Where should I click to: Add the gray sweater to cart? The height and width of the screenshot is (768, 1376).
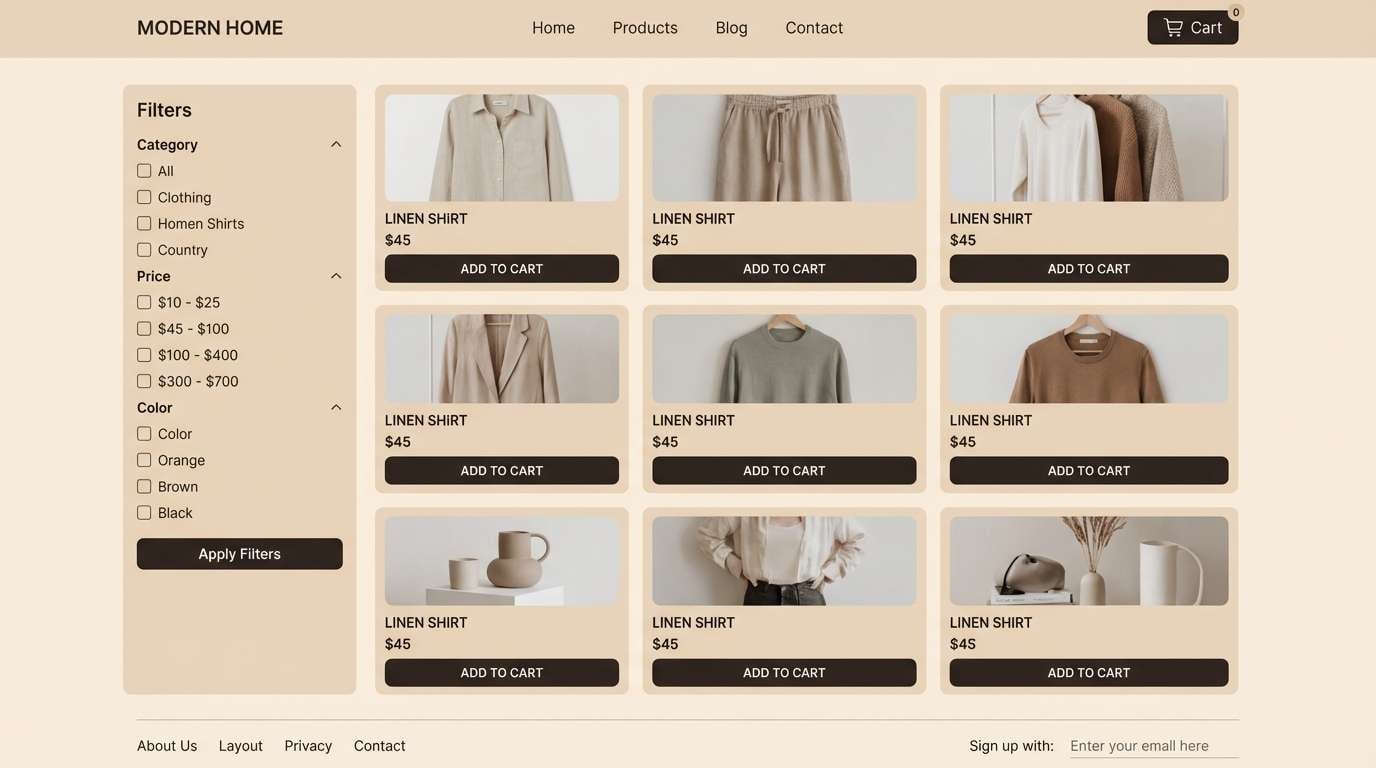[x=784, y=470]
